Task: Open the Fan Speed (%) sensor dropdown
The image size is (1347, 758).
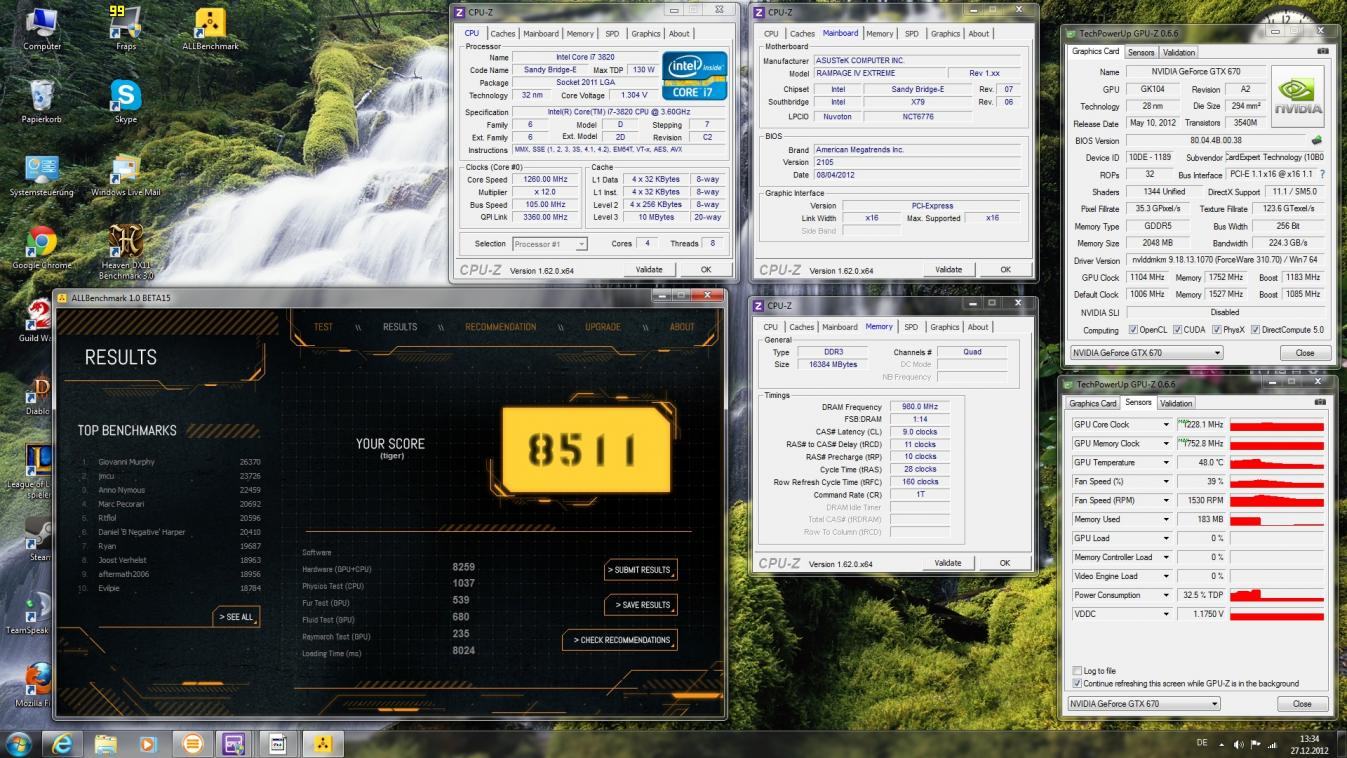Action: pyautogui.click(x=1165, y=481)
